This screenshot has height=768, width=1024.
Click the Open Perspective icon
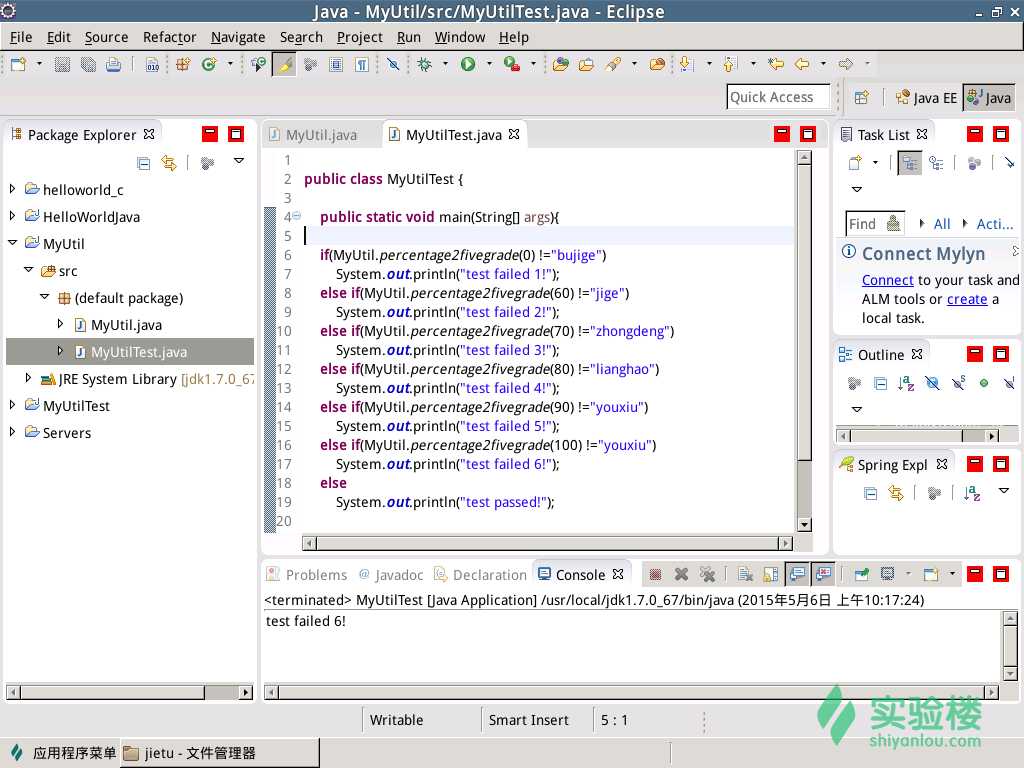pyautogui.click(x=861, y=98)
